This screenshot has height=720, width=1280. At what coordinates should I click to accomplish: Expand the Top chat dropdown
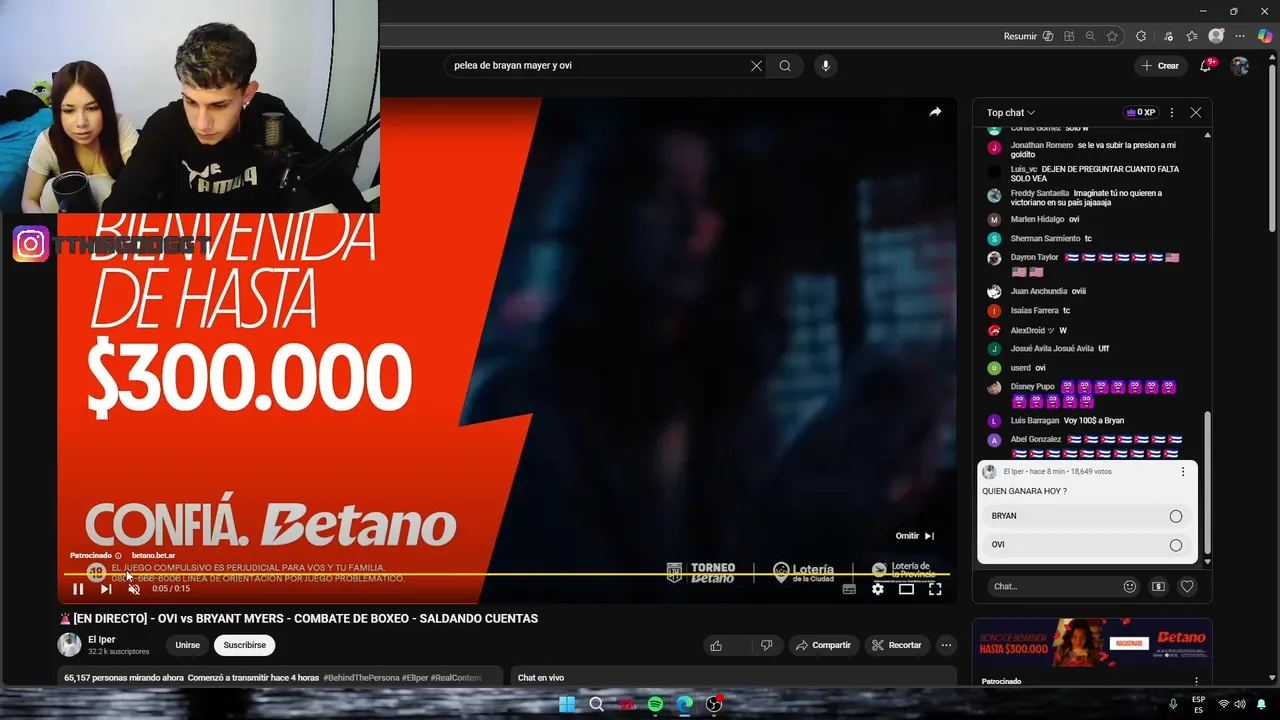tap(1011, 113)
